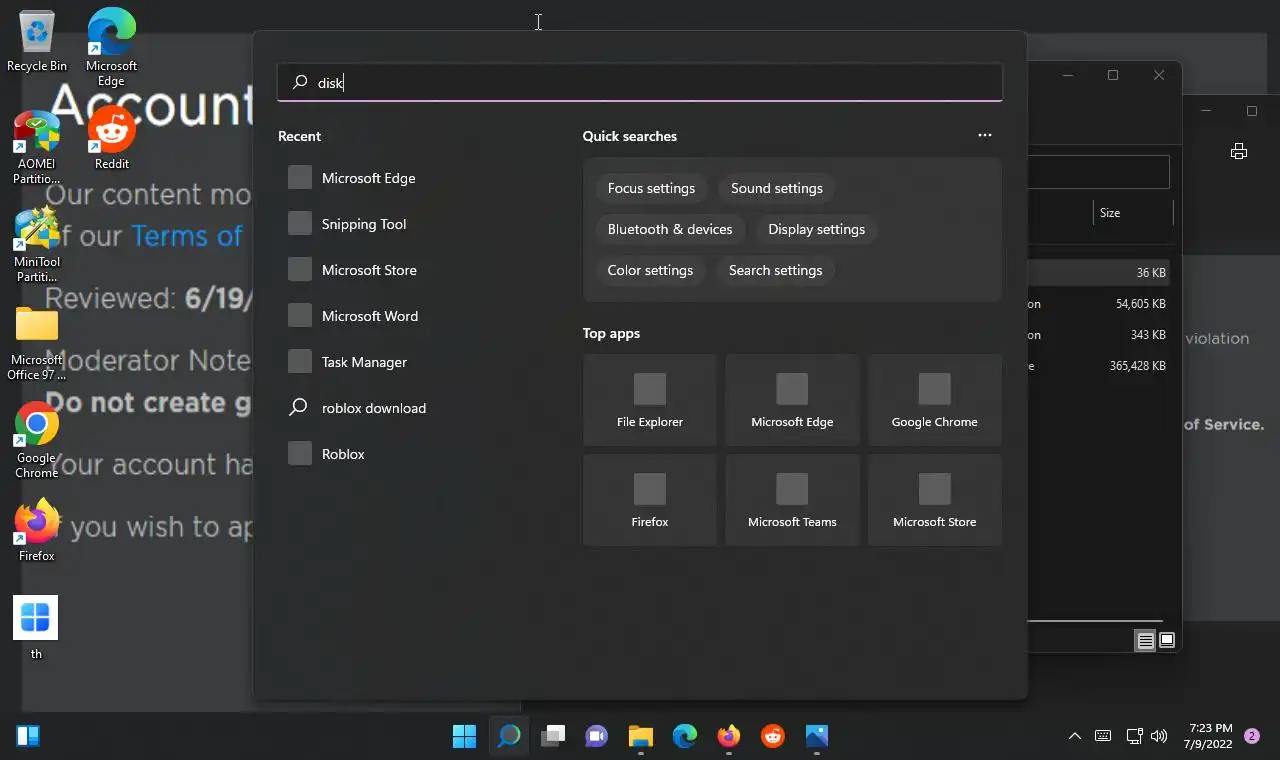Image resolution: width=1280 pixels, height=760 pixels.
Task: Open the Firefox desktop shortcut
Action: click(x=37, y=530)
